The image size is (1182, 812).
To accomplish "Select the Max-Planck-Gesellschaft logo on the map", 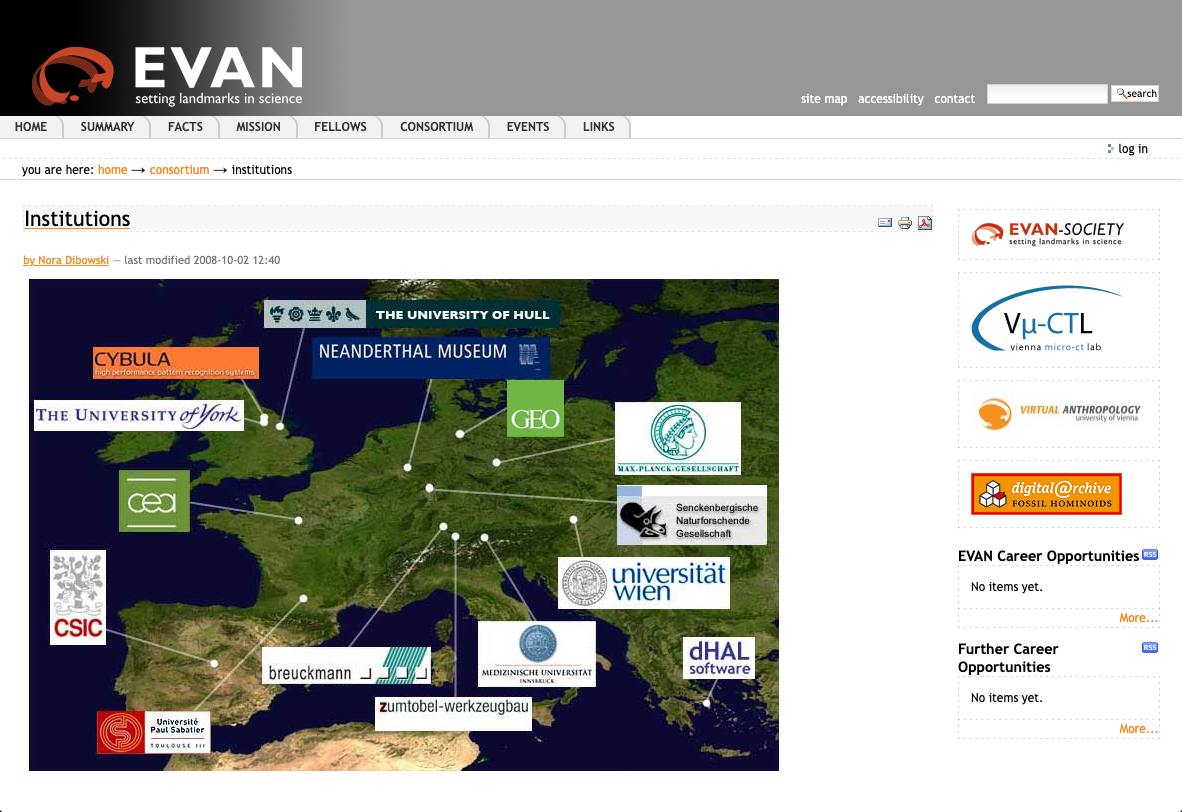I will [x=678, y=438].
